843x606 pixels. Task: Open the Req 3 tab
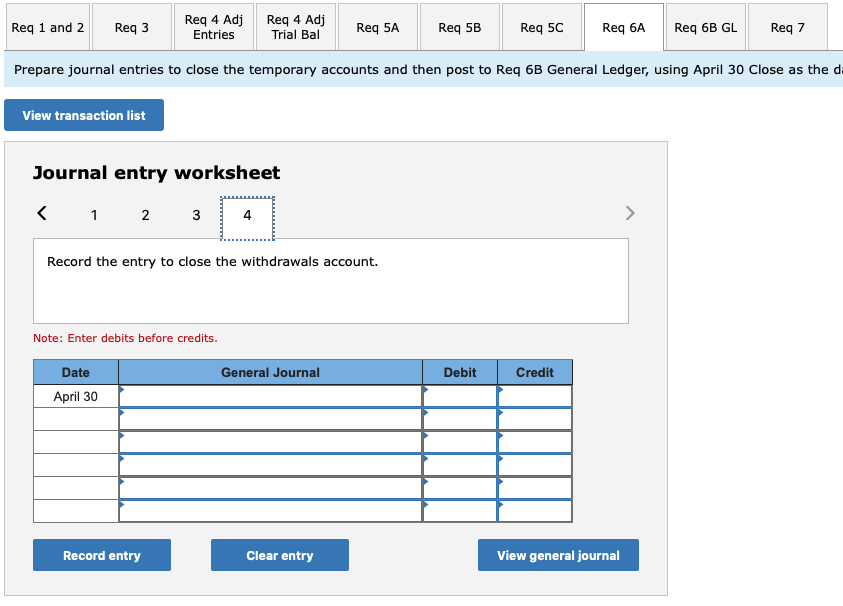[x=131, y=28]
